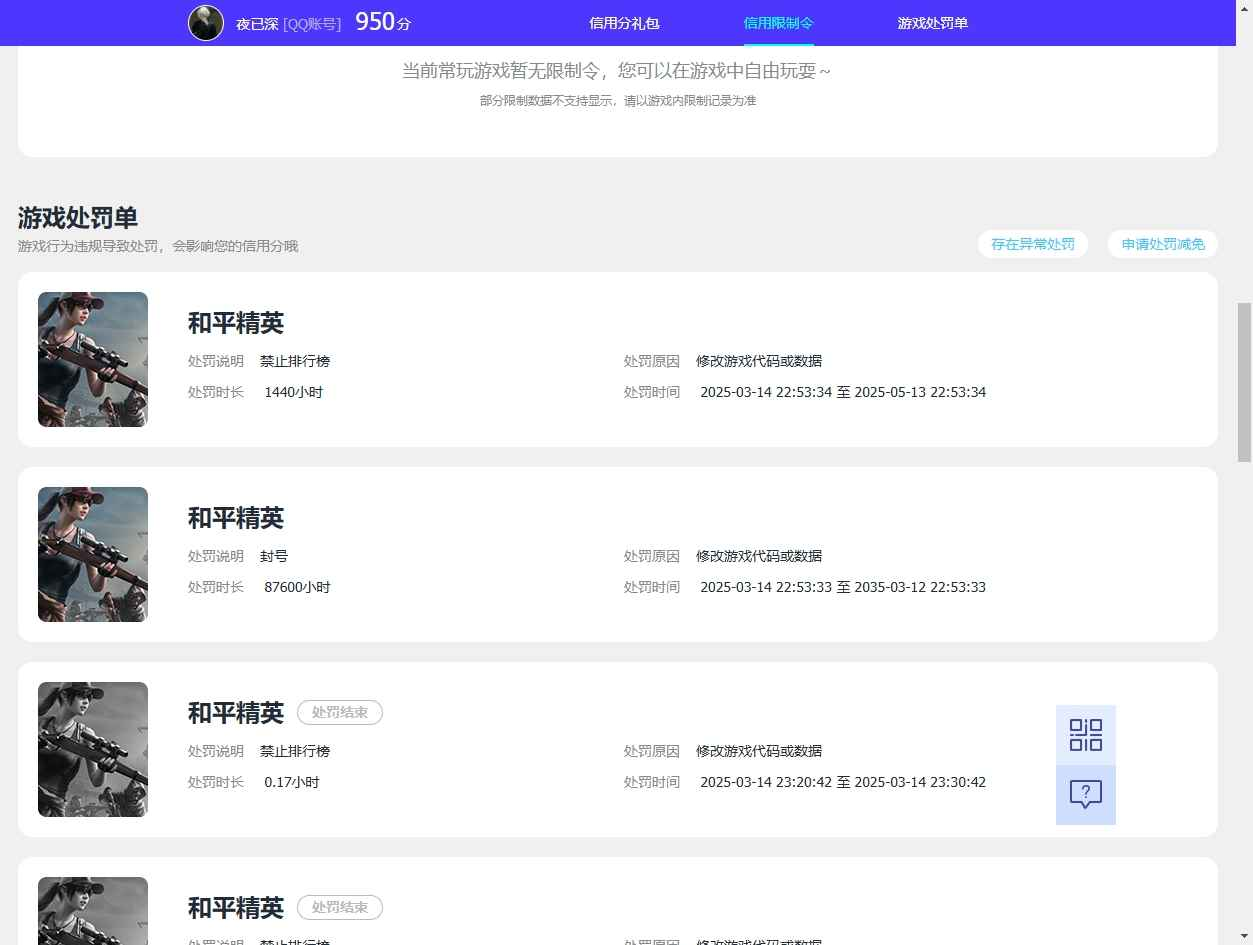Click time range ending 2025-03-14 23:30:42

(x=843, y=782)
